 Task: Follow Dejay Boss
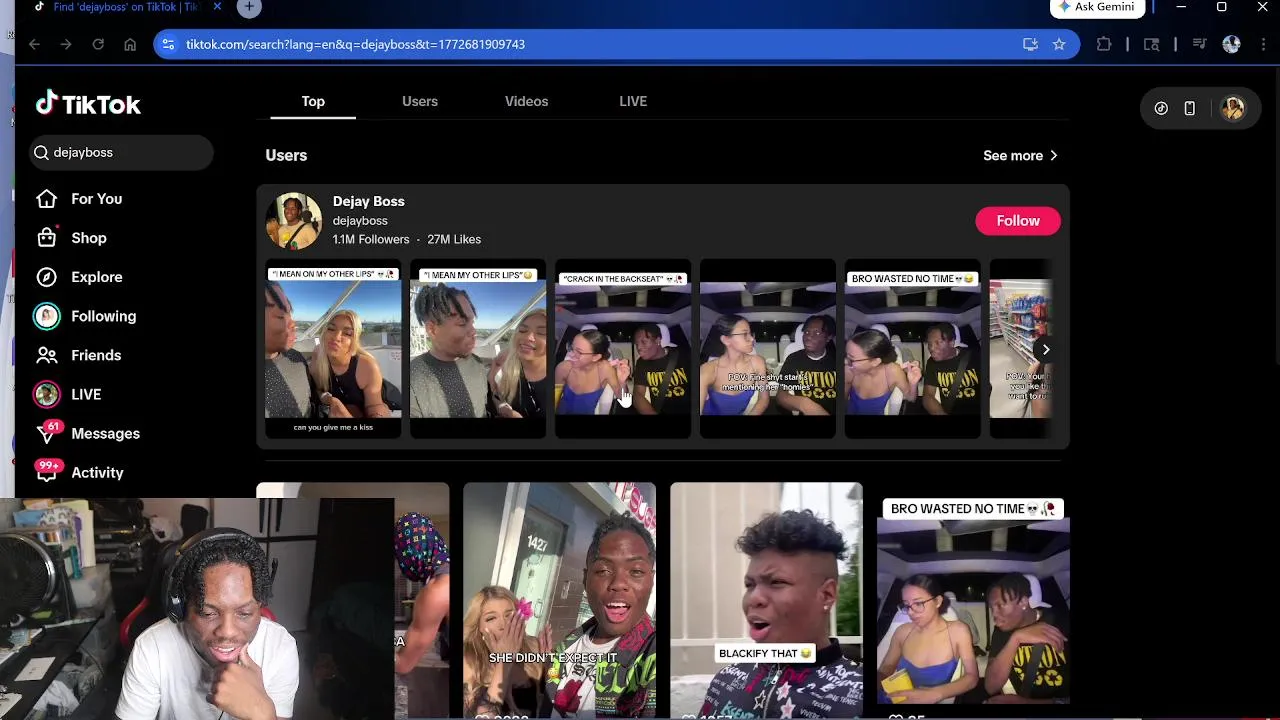coord(1018,221)
